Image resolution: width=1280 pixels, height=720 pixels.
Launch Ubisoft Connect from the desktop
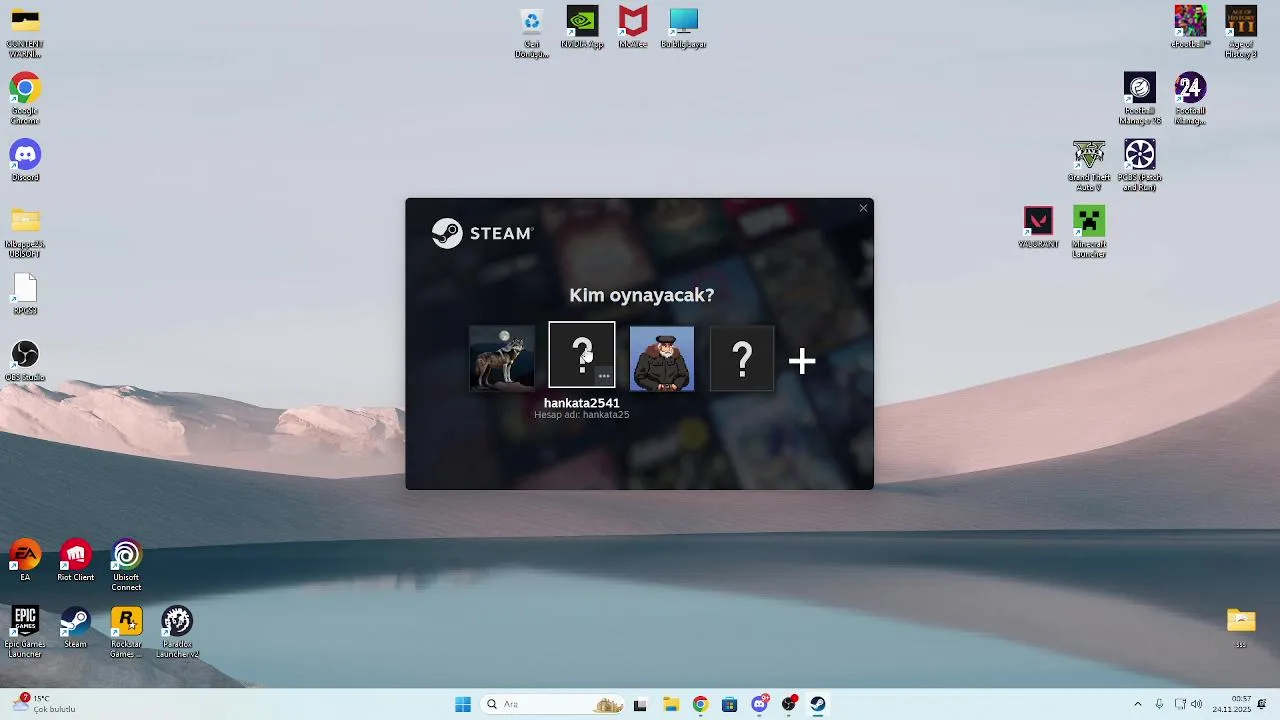pyautogui.click(x=126, y=566)
